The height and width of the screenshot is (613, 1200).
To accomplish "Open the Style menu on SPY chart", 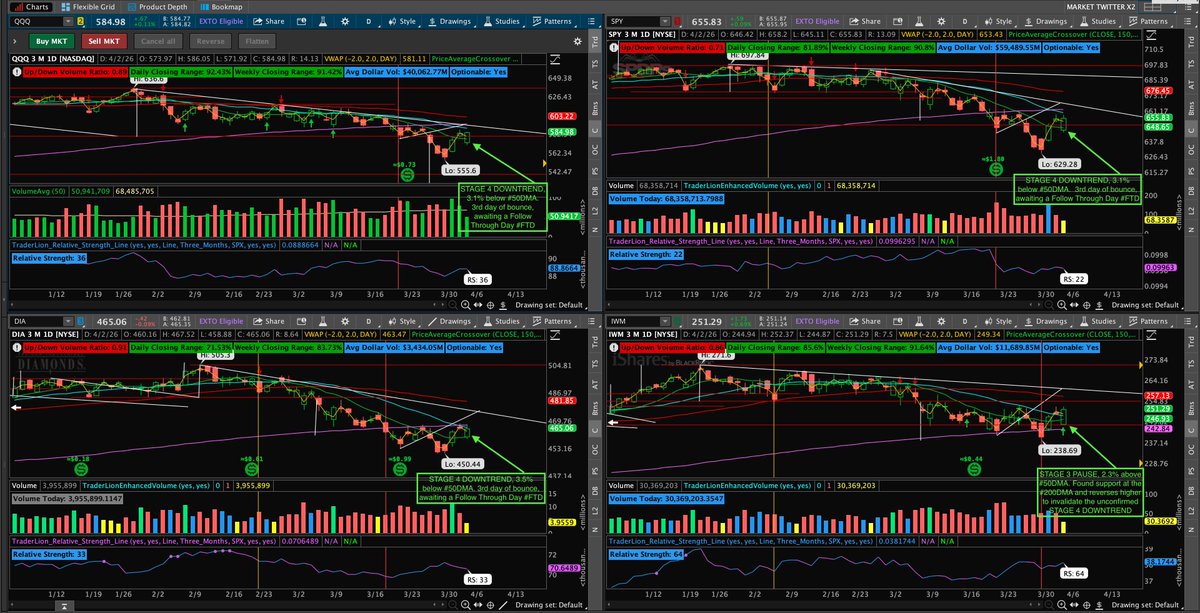I will [997, 21].
